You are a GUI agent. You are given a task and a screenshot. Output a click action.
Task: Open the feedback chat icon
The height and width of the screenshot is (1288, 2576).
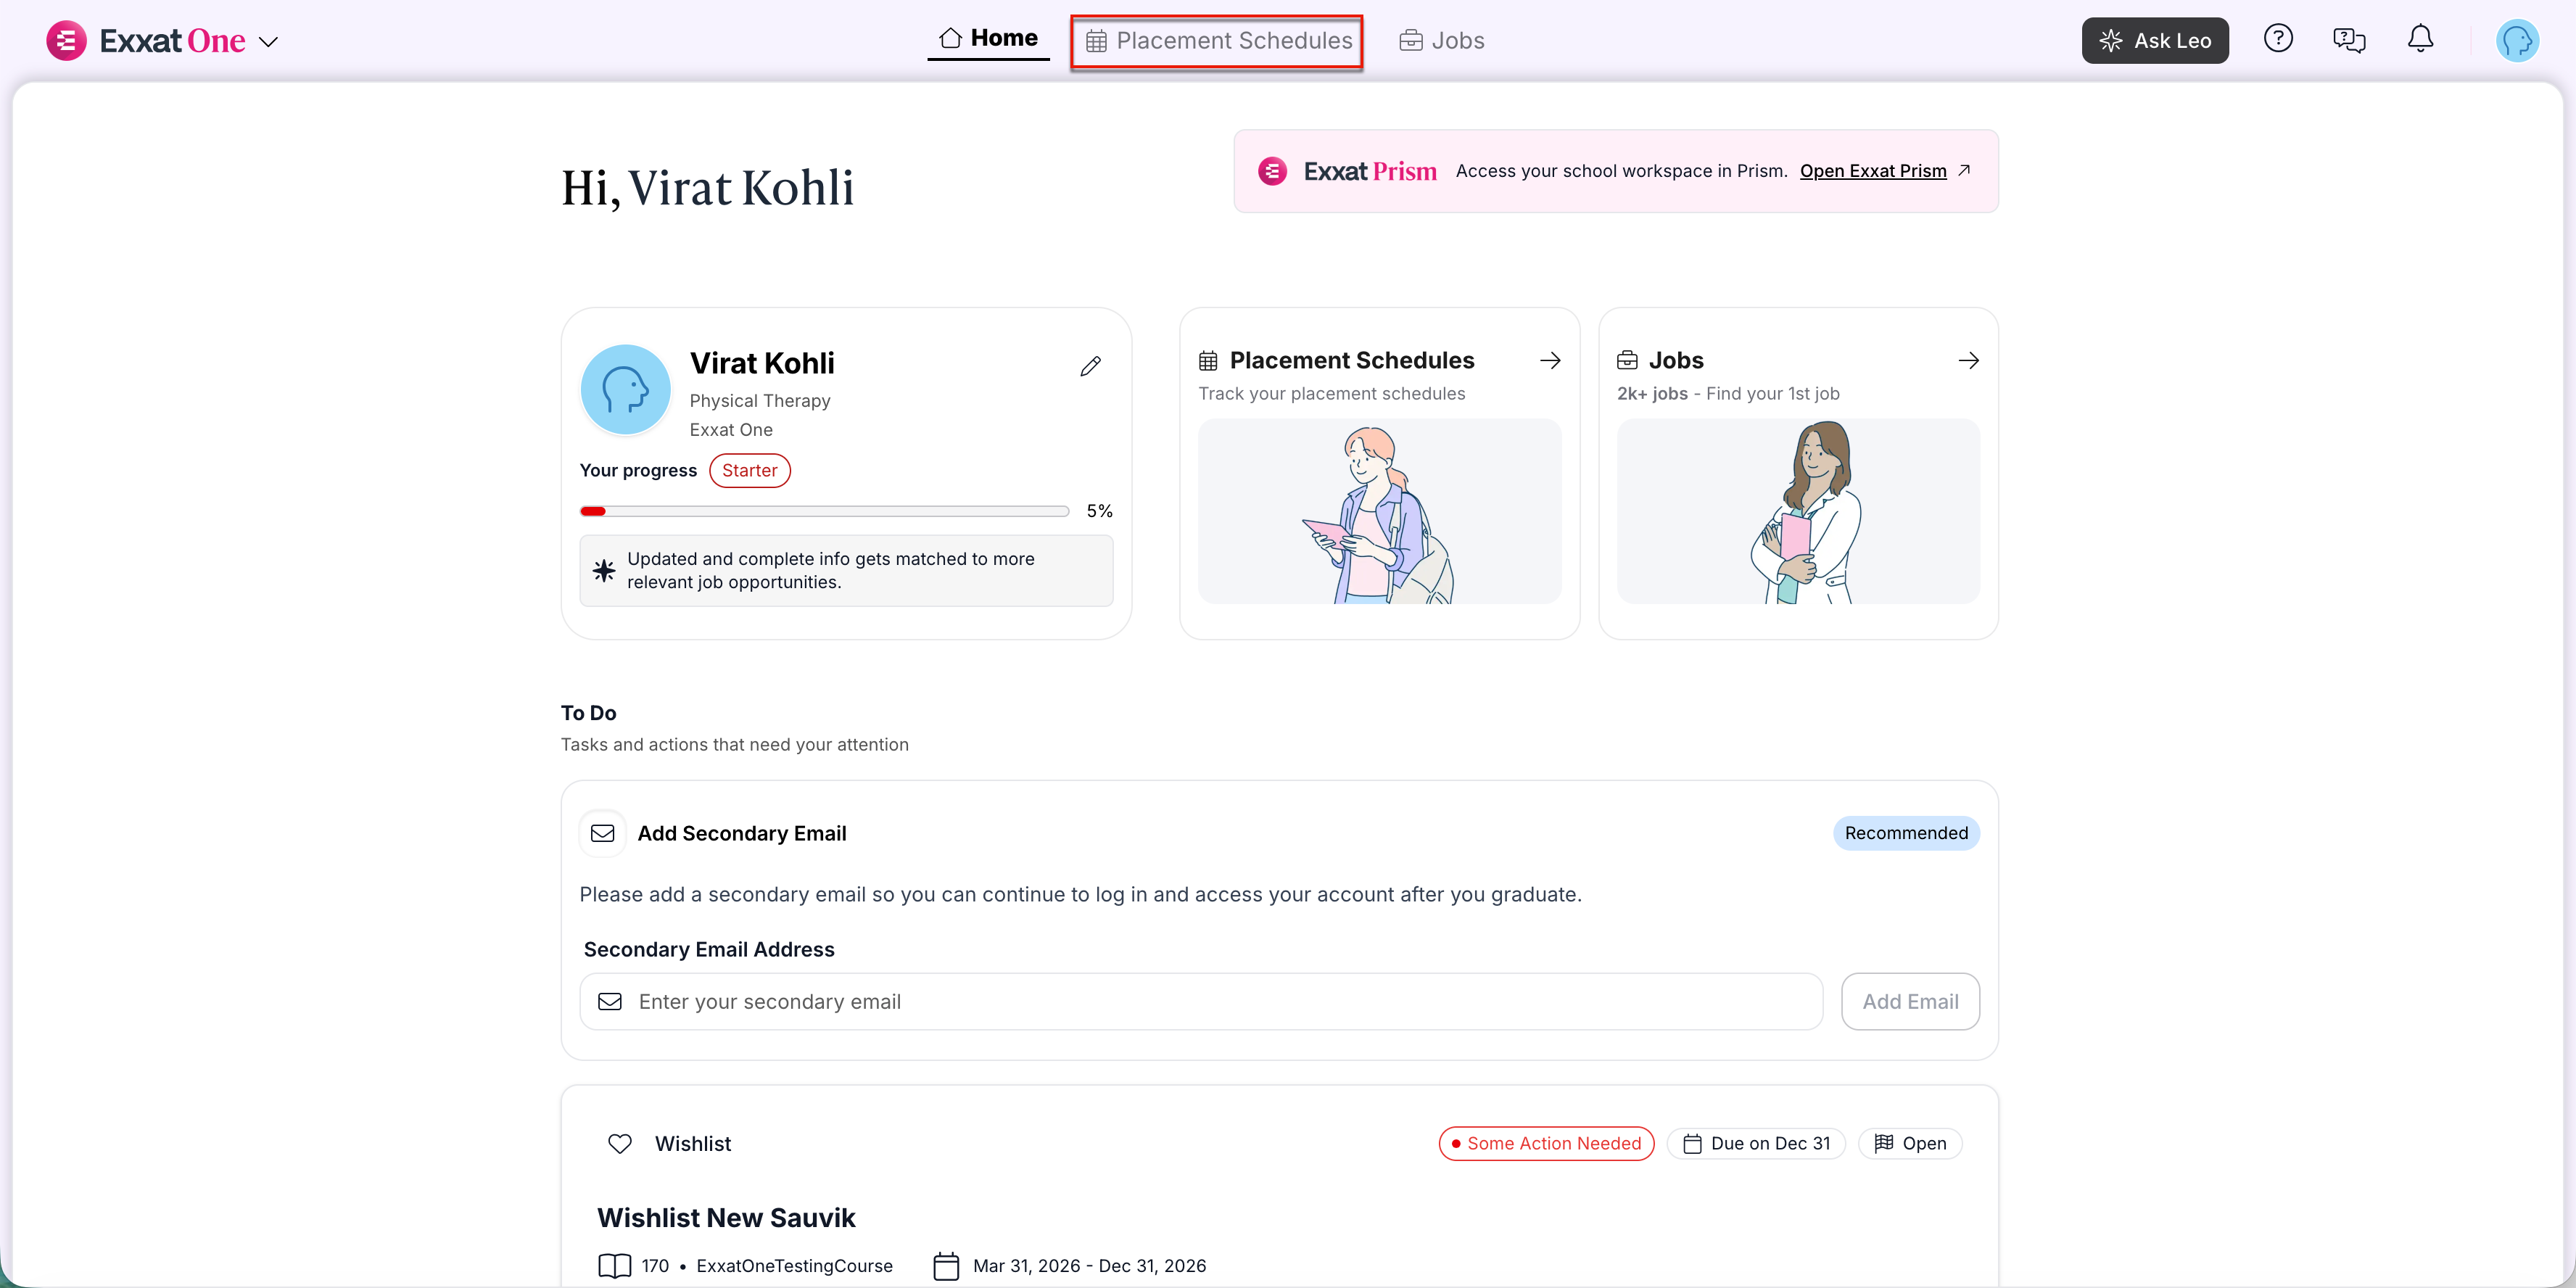click(2348, 40)
